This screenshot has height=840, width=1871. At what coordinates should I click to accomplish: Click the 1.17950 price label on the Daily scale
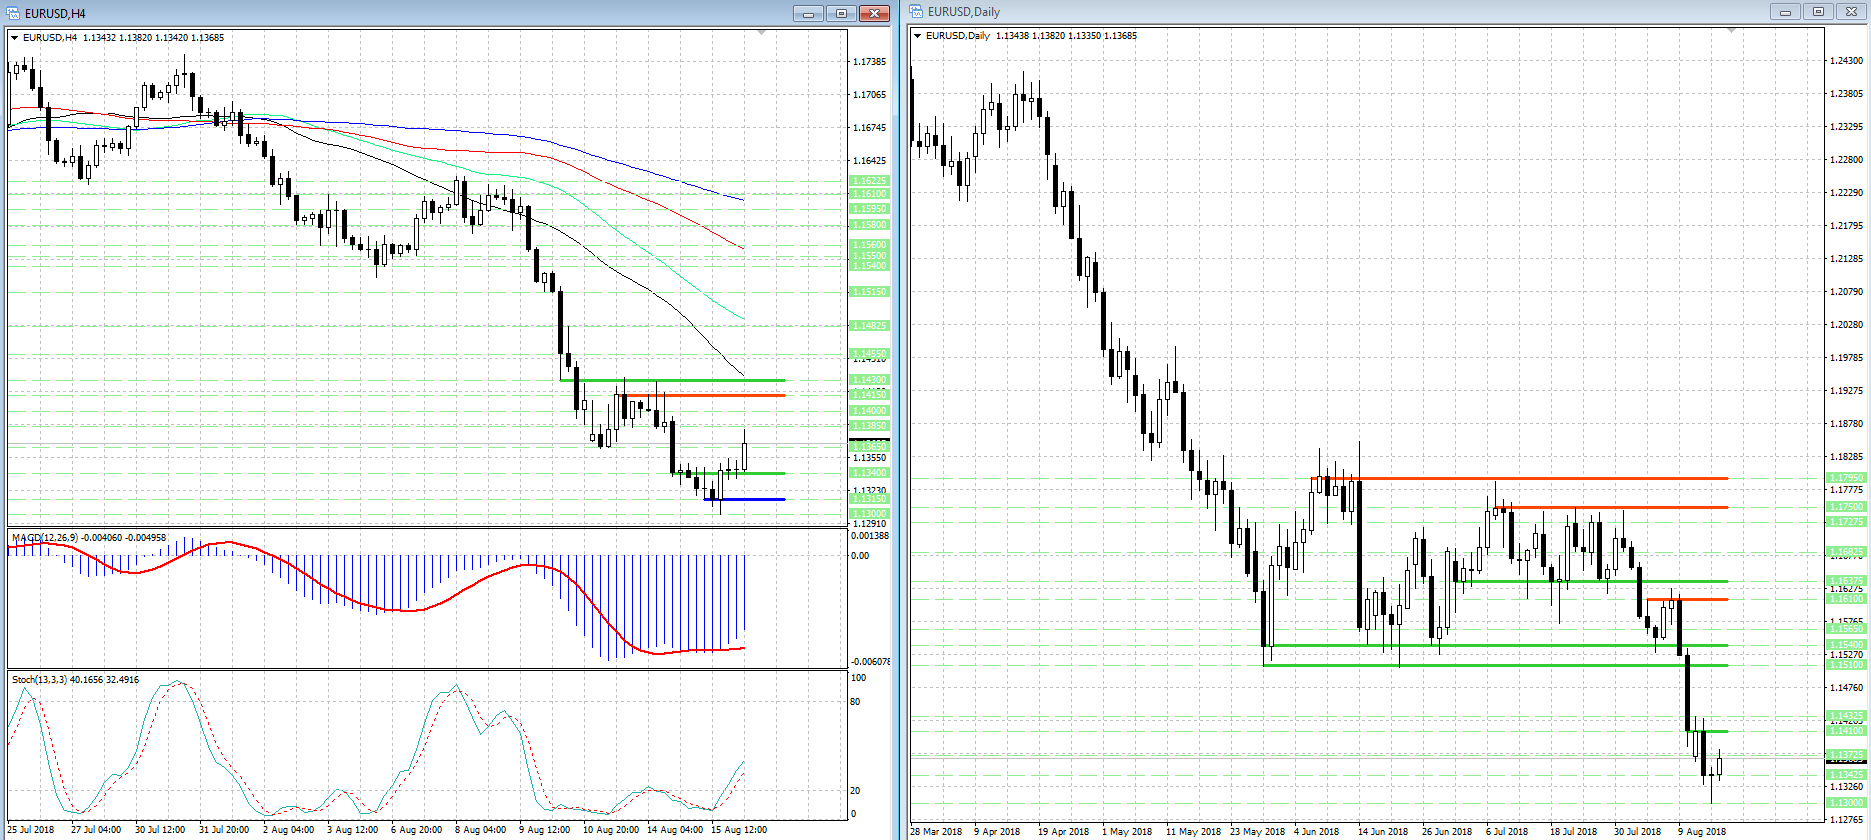(1846, 478)
